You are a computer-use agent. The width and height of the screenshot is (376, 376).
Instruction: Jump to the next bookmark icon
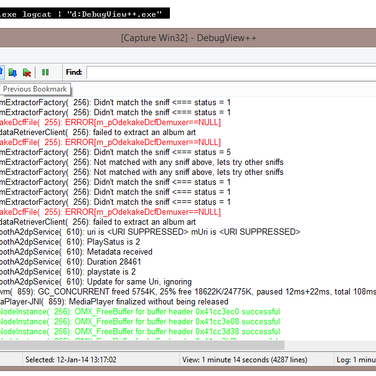coord(12,72)
